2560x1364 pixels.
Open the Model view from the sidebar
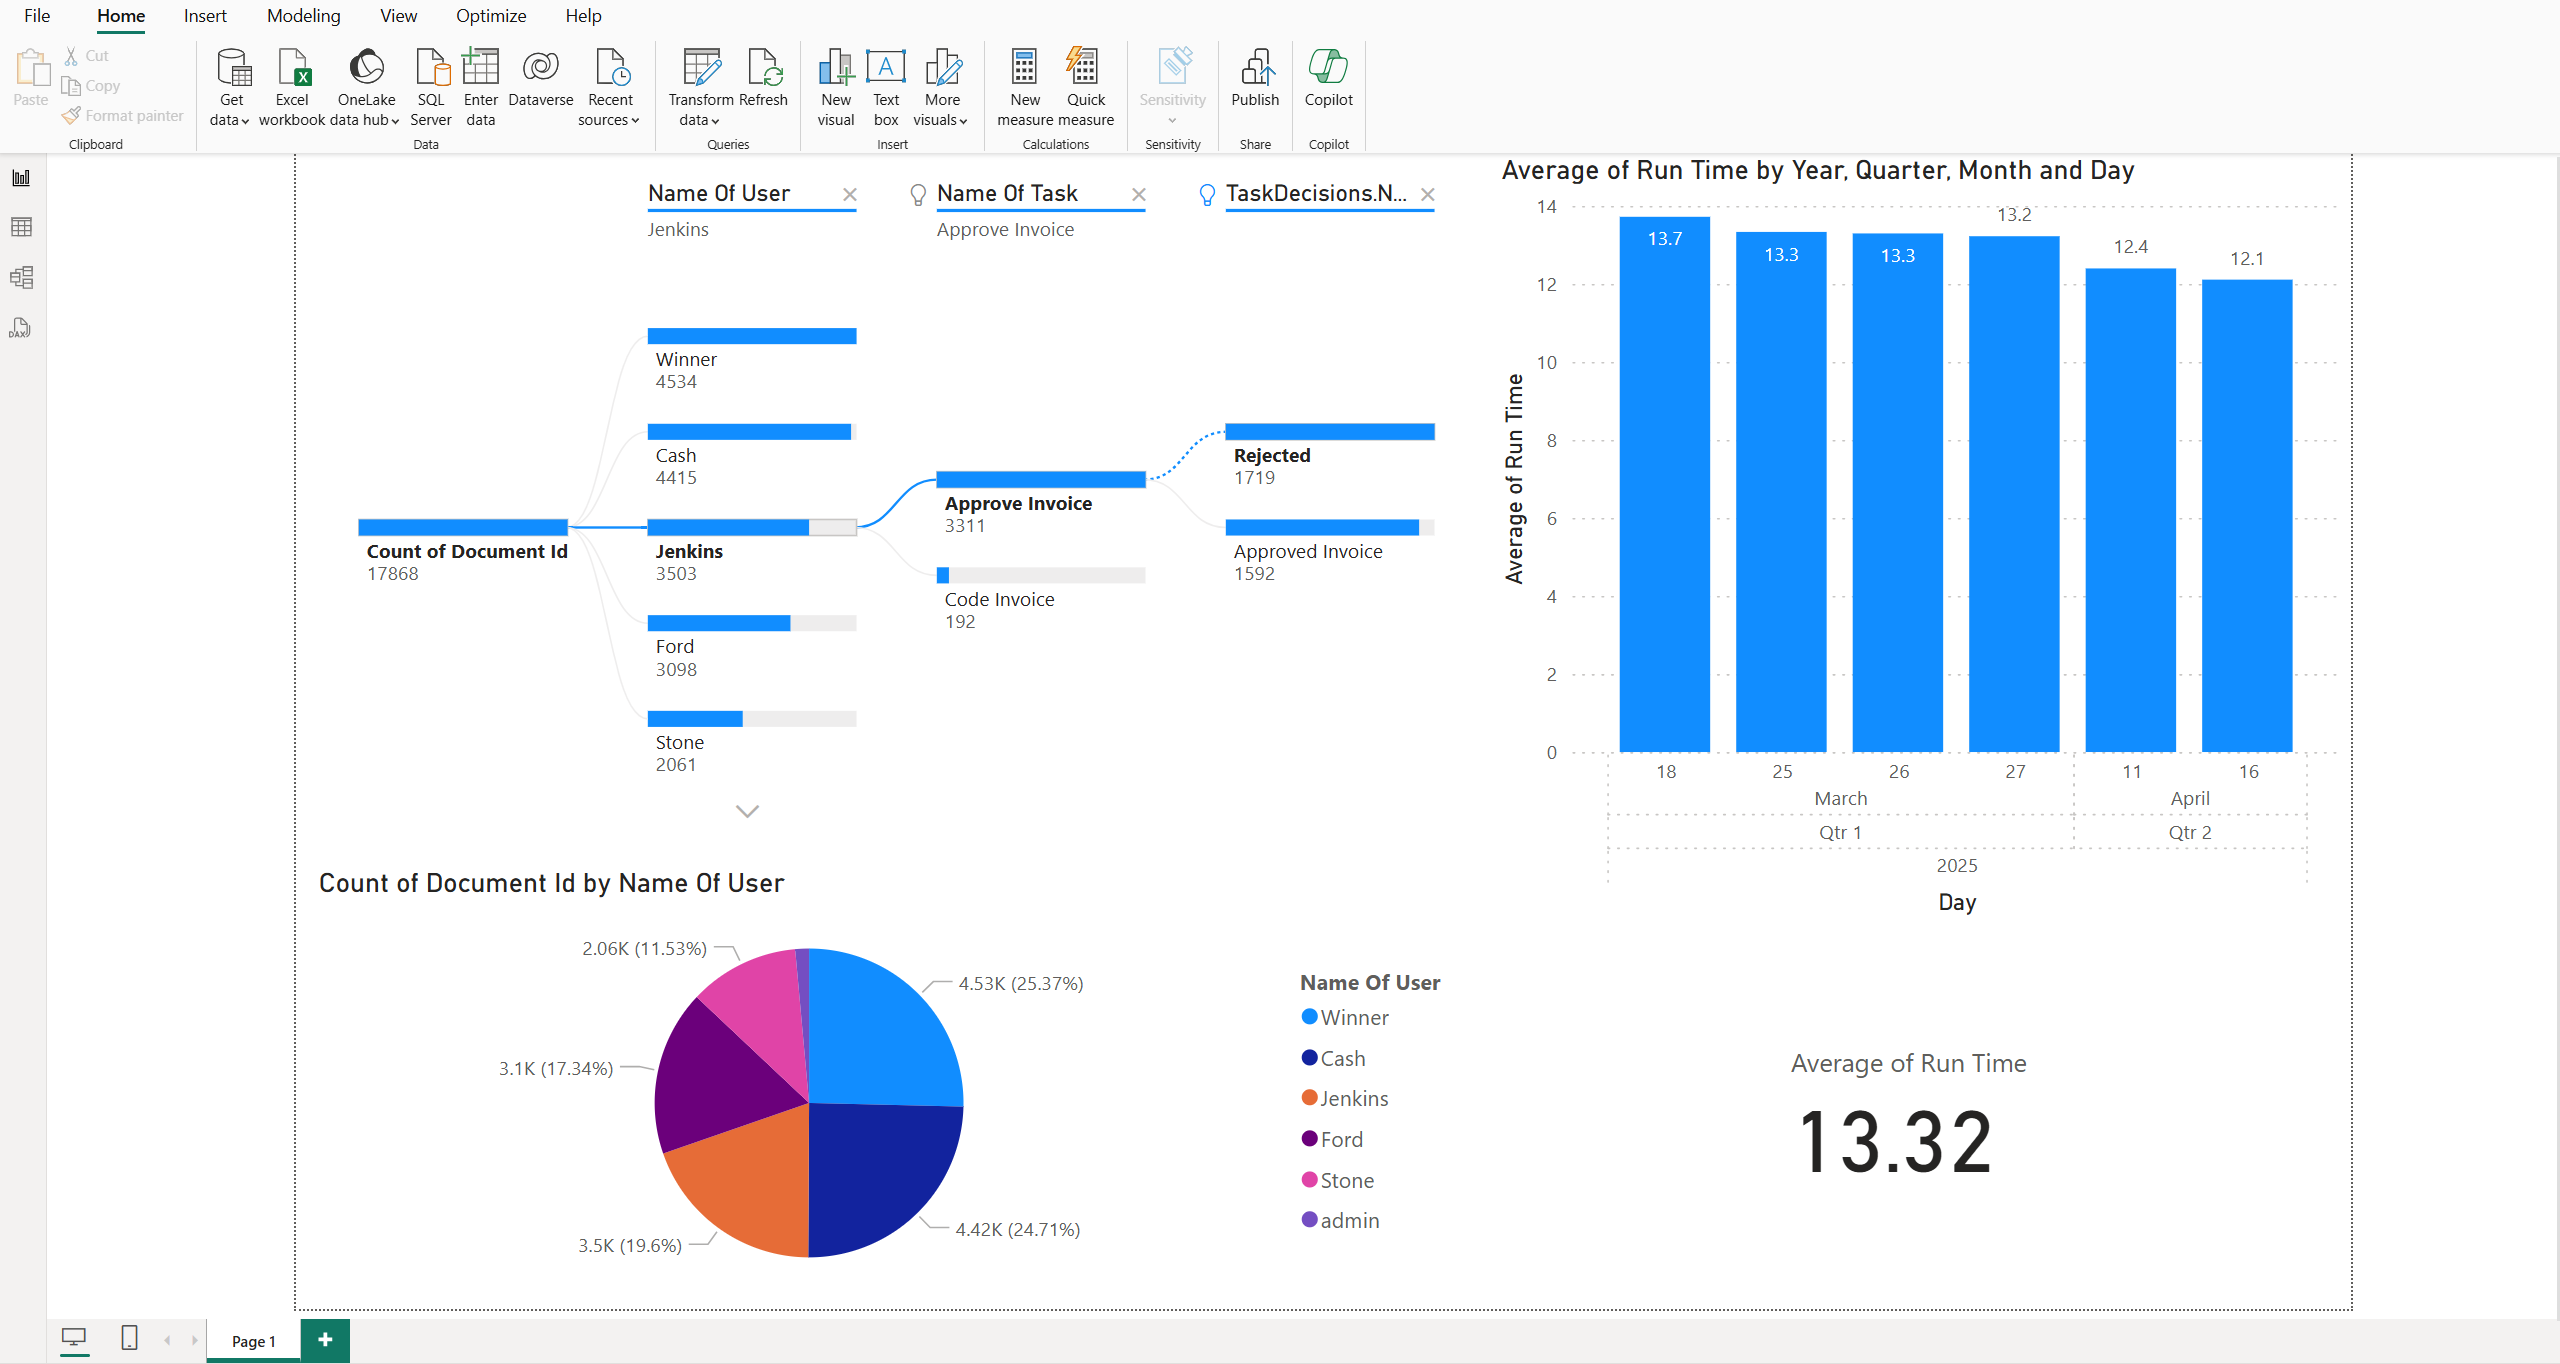click(x=21, y=277)
